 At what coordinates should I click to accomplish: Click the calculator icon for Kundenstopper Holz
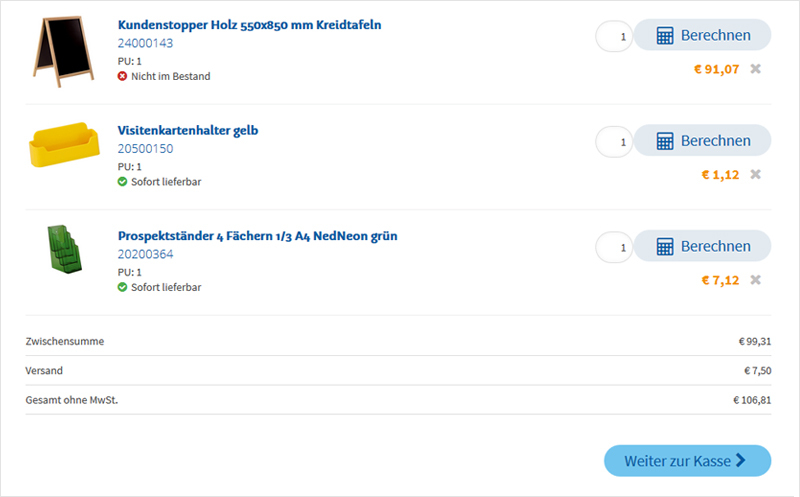tap(665, 36)
